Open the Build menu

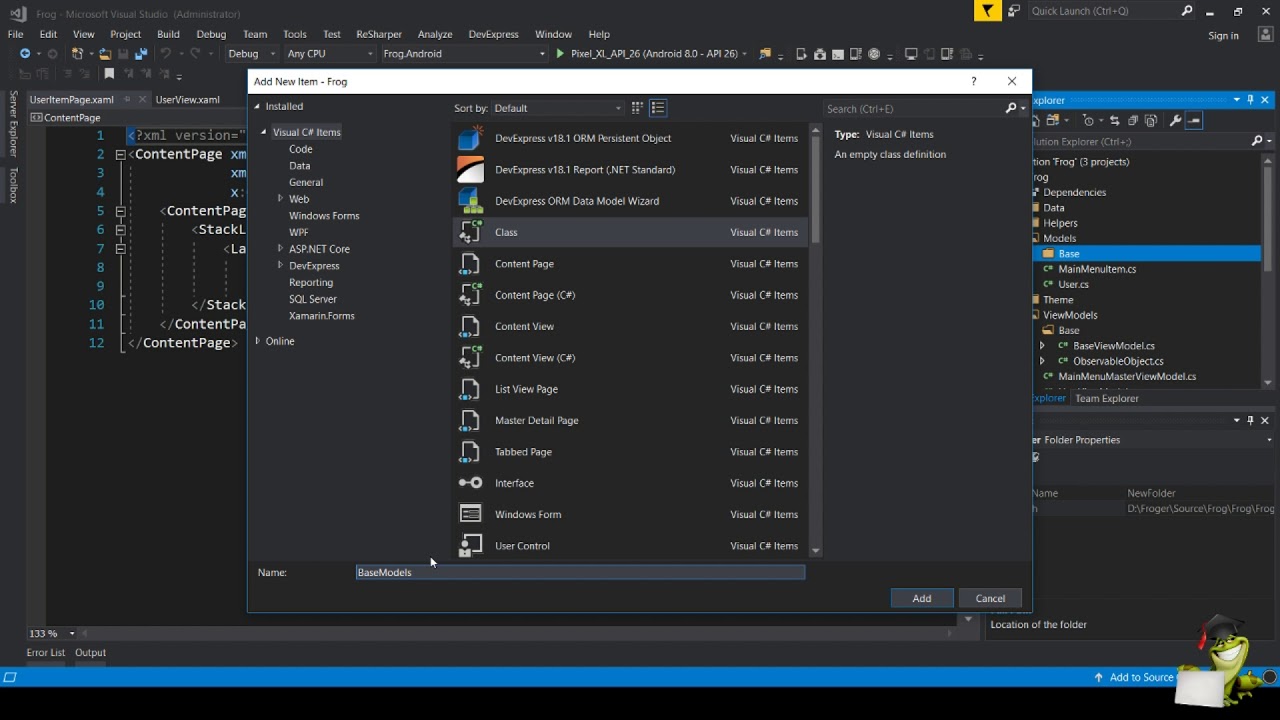click(168, 34)
